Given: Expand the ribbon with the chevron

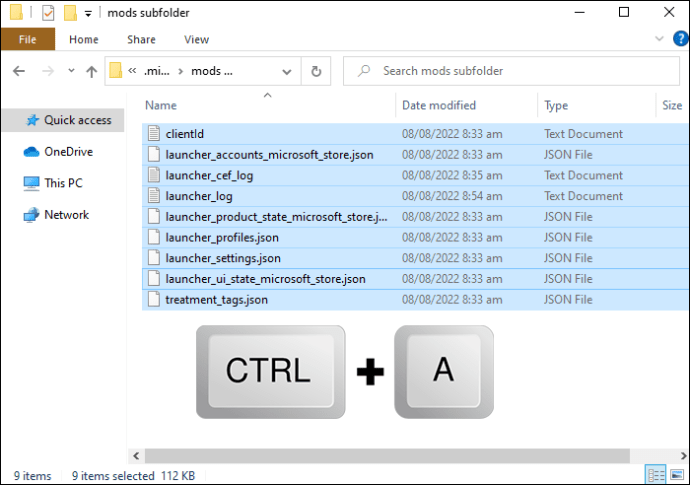Looking at the screenshot, I should coord(659,39).
